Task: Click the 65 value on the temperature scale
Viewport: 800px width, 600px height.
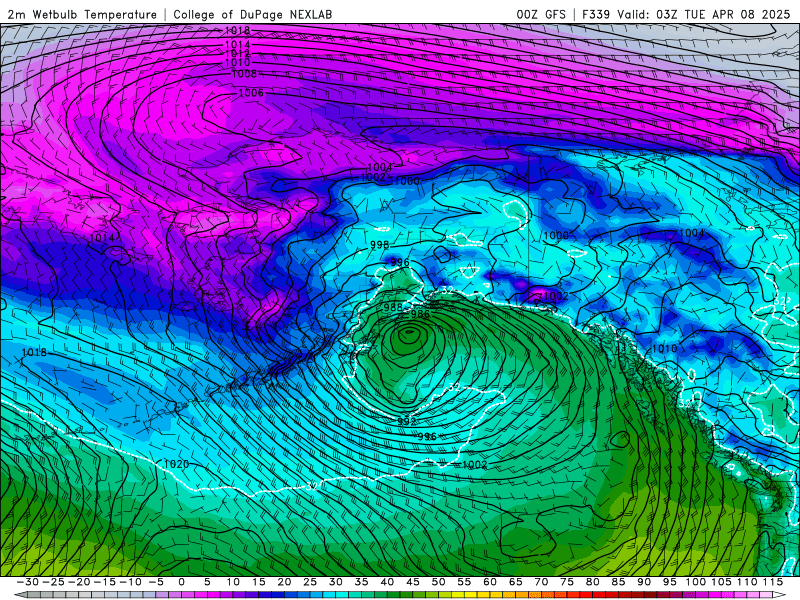Action: pos(515,582)
